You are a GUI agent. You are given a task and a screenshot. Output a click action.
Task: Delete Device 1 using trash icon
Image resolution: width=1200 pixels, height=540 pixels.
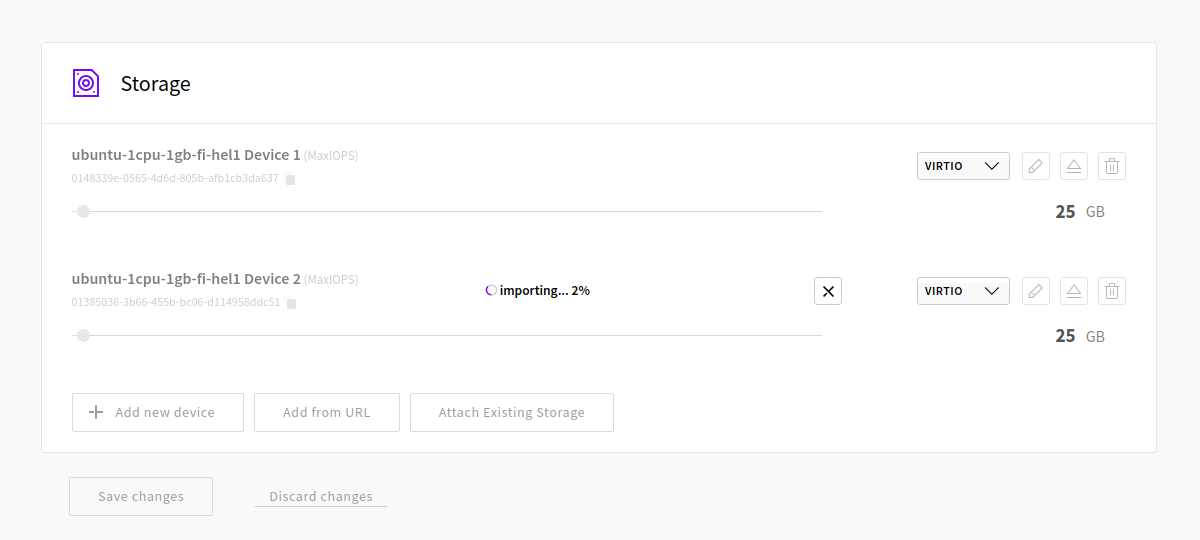(x=1112, y=166)
